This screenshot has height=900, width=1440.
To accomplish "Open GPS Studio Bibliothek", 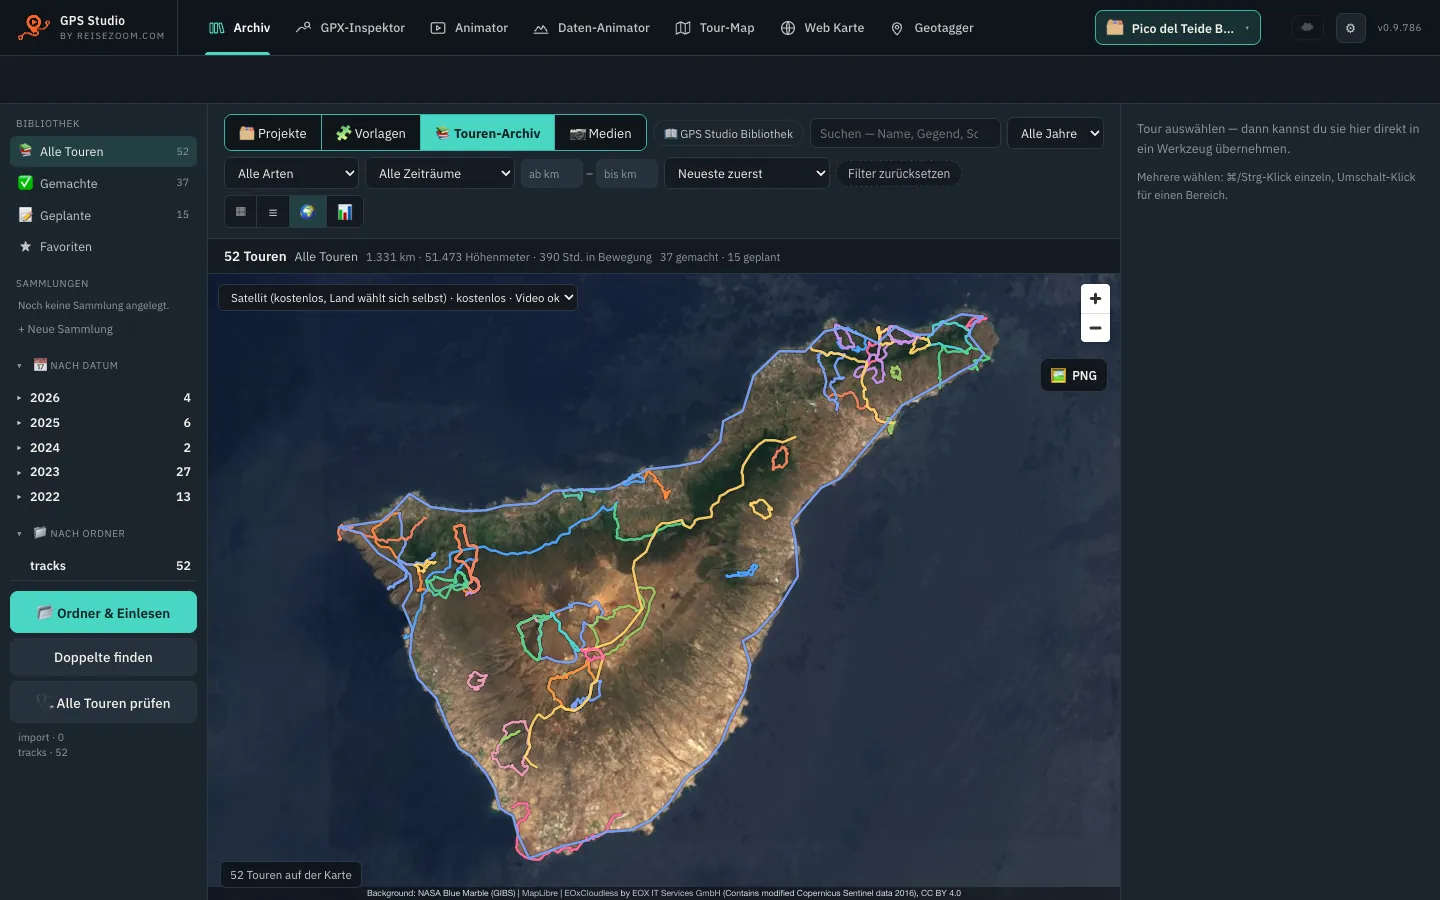I will pos(729,133).
